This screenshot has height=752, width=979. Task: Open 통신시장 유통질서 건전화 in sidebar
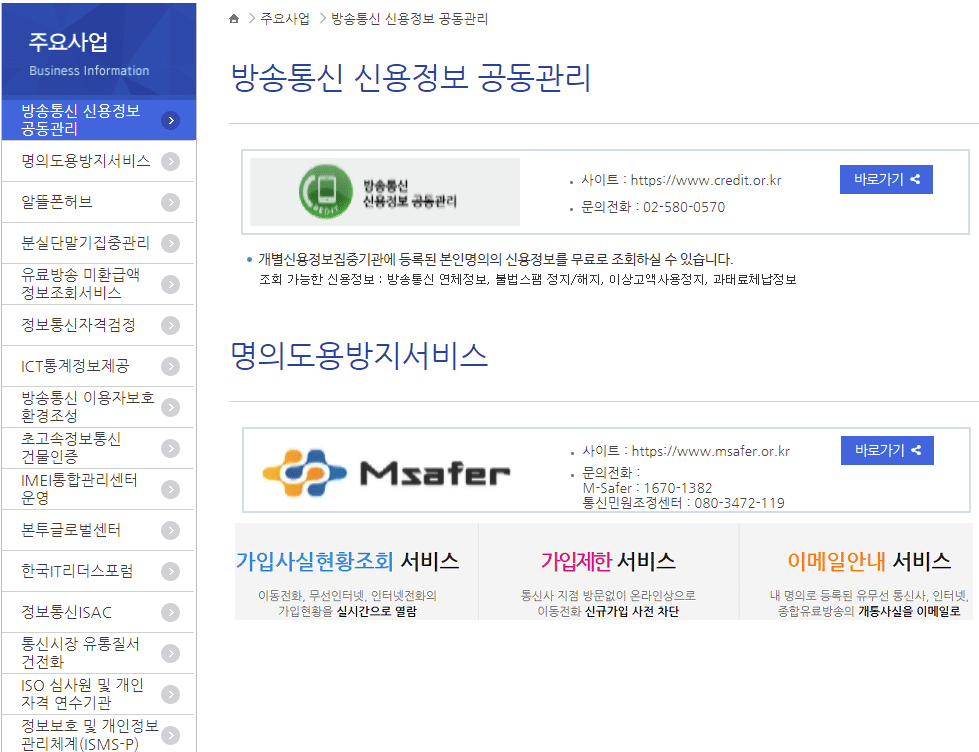click(99, 653)
